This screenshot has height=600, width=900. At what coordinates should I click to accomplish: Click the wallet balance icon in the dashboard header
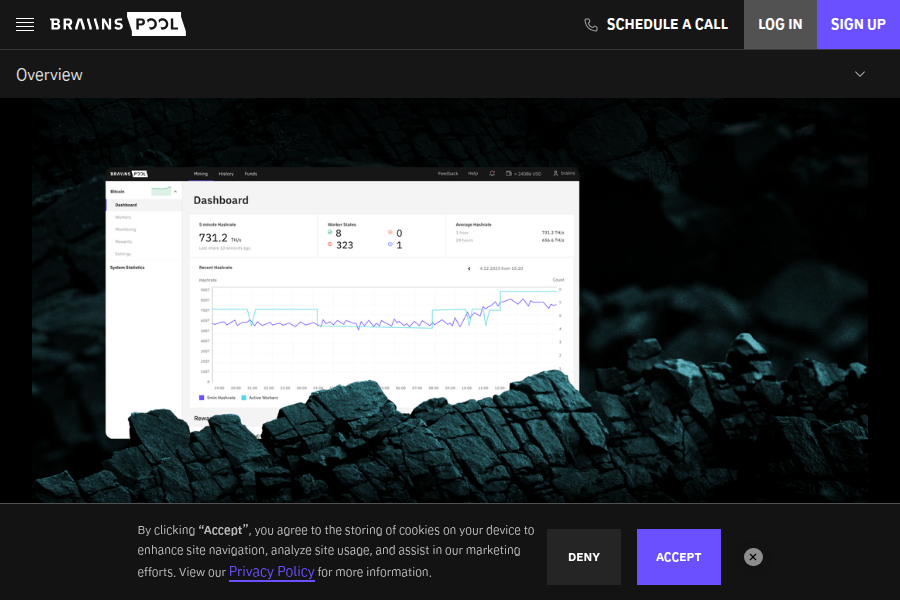[509, 174]
